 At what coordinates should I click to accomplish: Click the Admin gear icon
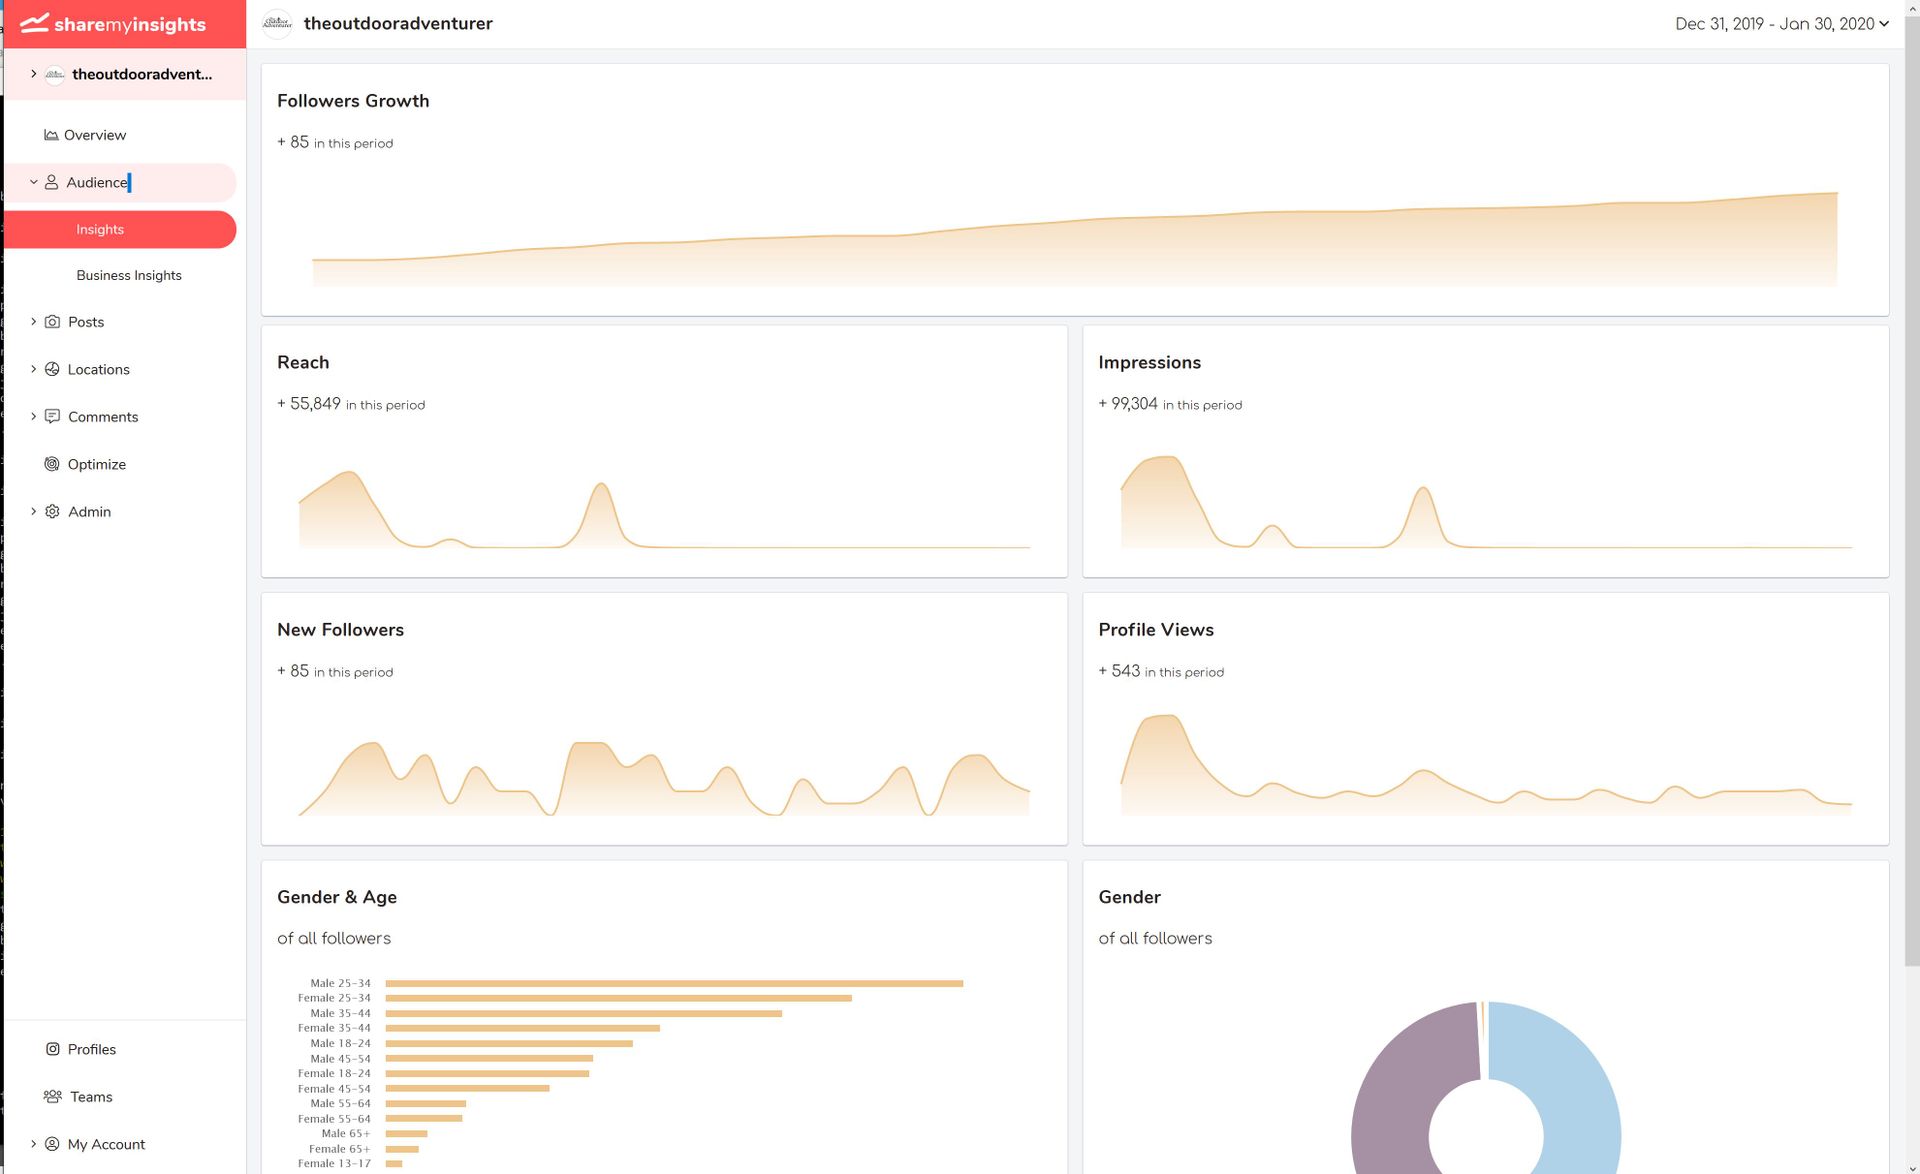(x=52, y=511)
